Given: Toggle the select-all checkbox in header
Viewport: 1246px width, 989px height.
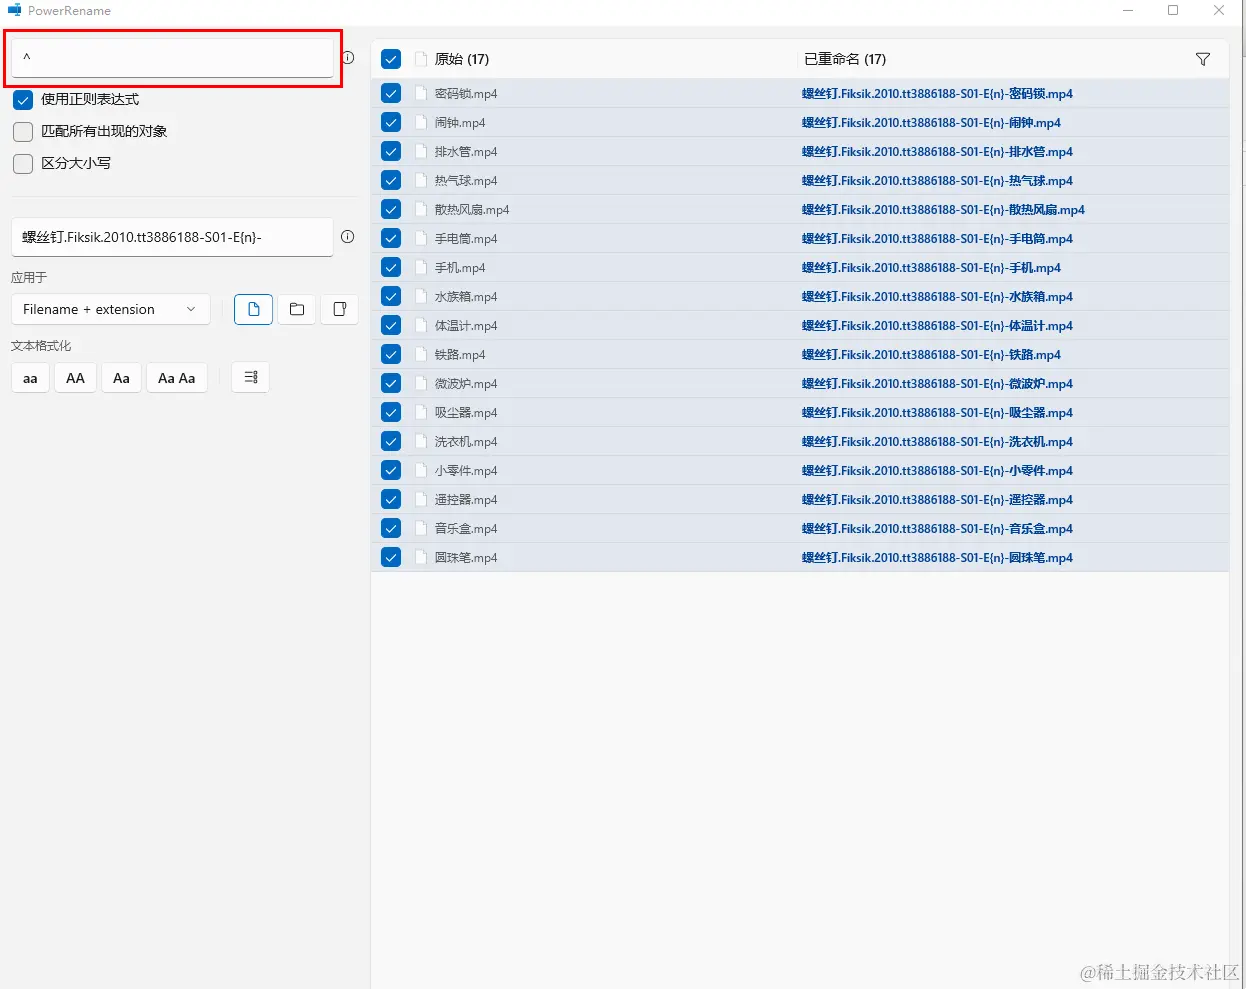Looking at the screenshot, I should tap(391, 59).
